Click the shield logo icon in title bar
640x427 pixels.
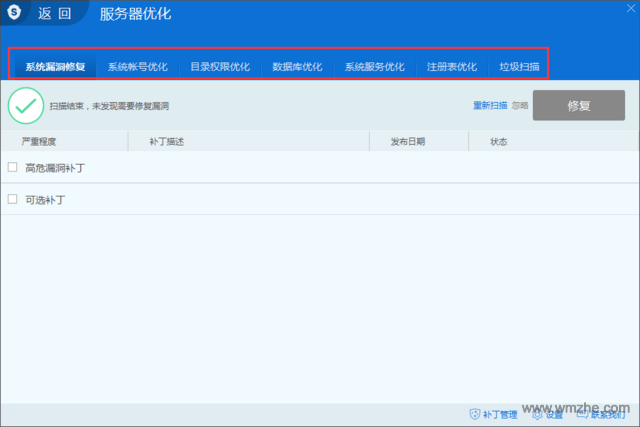coord(14,12)
